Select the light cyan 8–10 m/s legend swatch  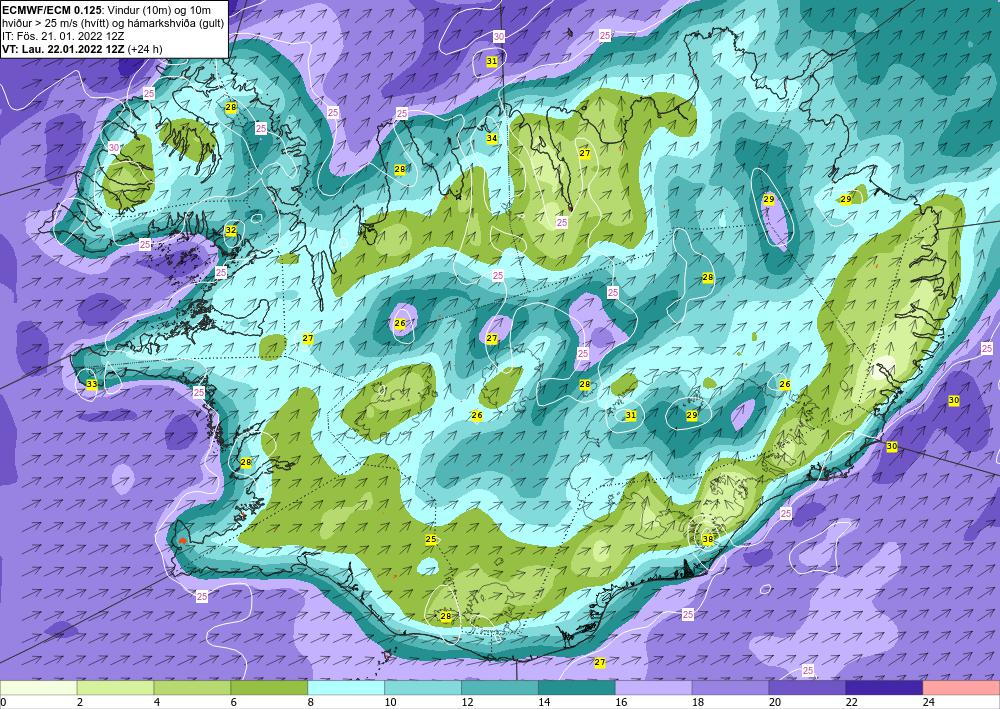346,688
